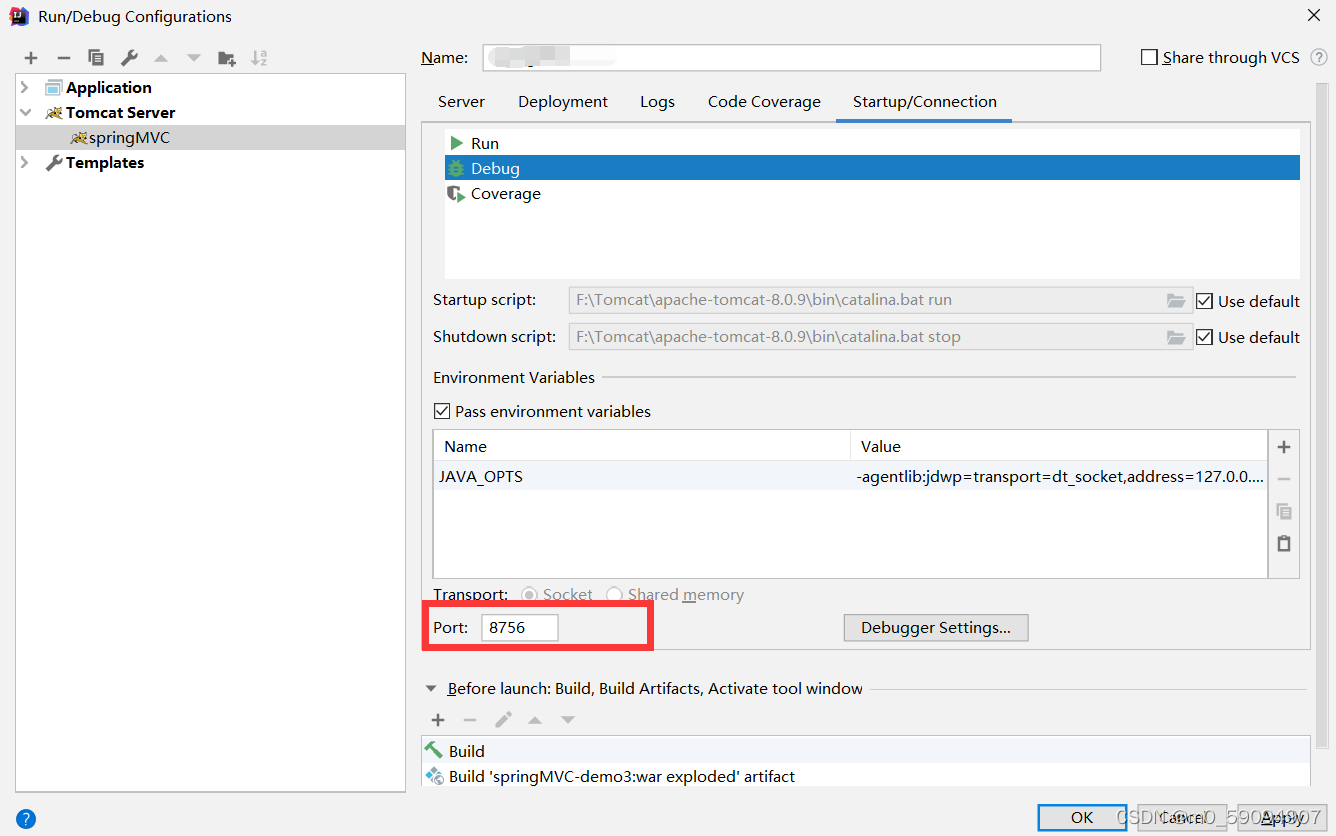Remove the JAVA_OPTS variable
Screen dimensions: 1336x836
[1284, 479]
